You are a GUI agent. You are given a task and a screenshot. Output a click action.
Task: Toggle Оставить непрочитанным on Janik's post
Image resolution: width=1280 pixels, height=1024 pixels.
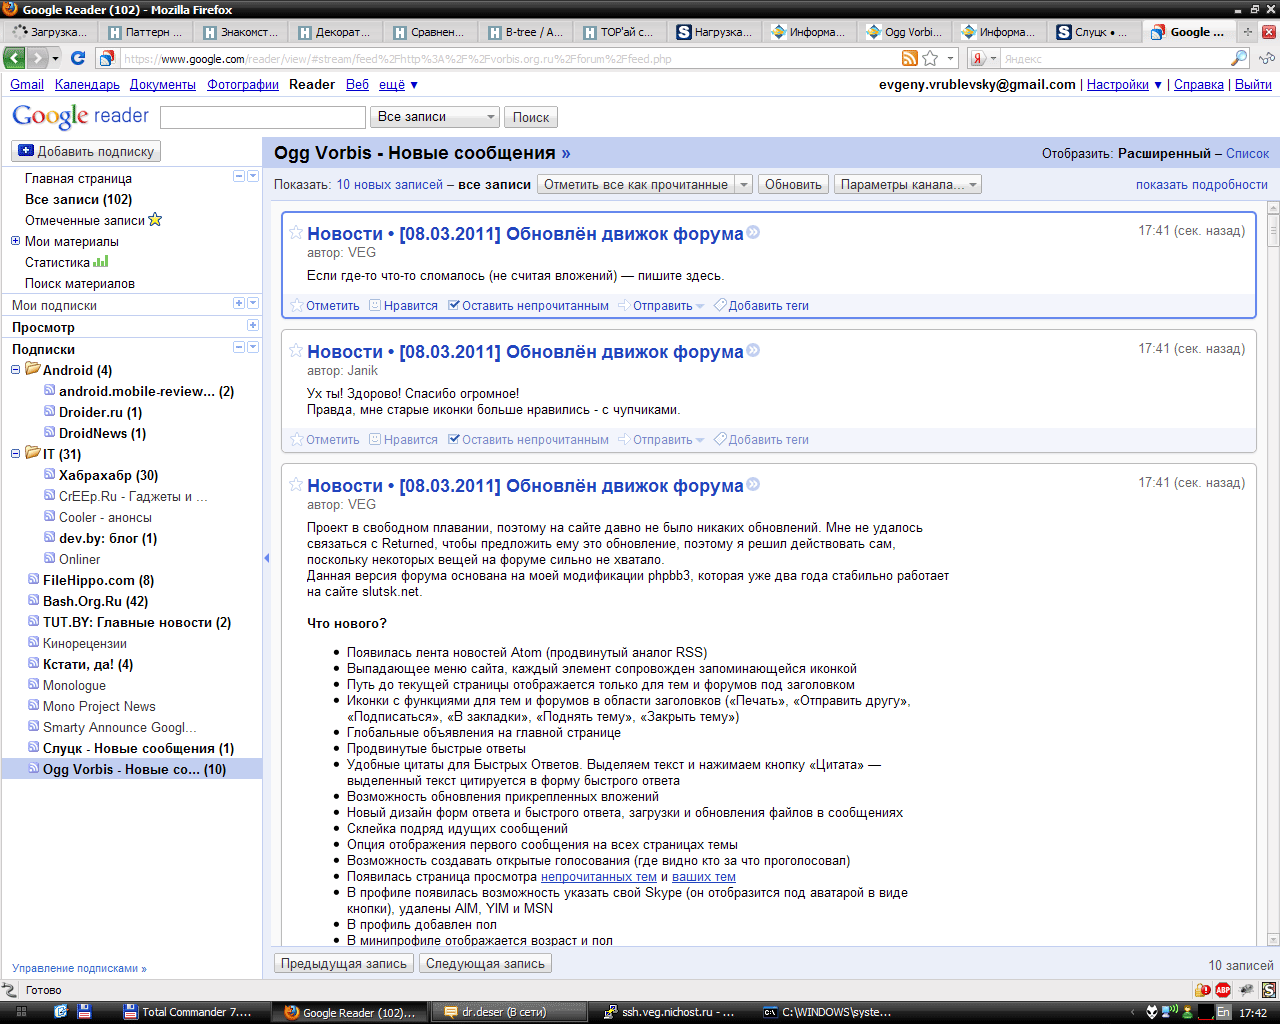454,440
